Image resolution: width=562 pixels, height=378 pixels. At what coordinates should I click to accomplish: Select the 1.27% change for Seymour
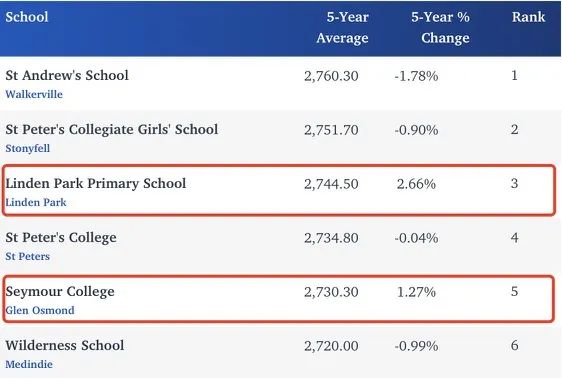coord(416,292)
